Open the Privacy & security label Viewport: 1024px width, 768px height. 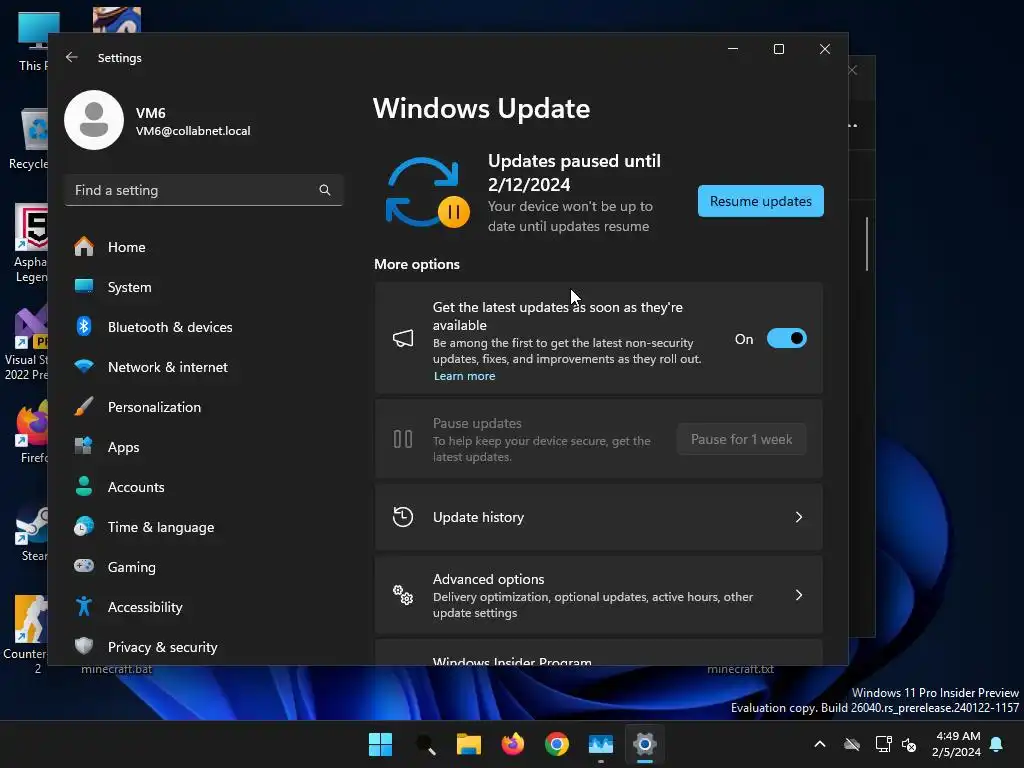163,647
